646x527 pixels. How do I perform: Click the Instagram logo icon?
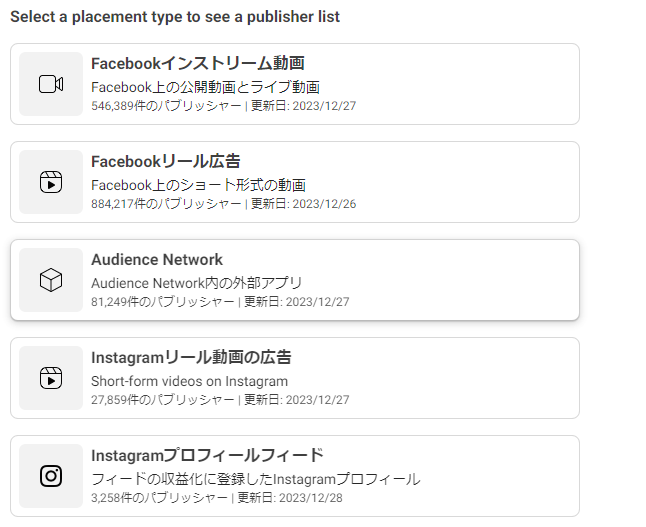point(51,476)
